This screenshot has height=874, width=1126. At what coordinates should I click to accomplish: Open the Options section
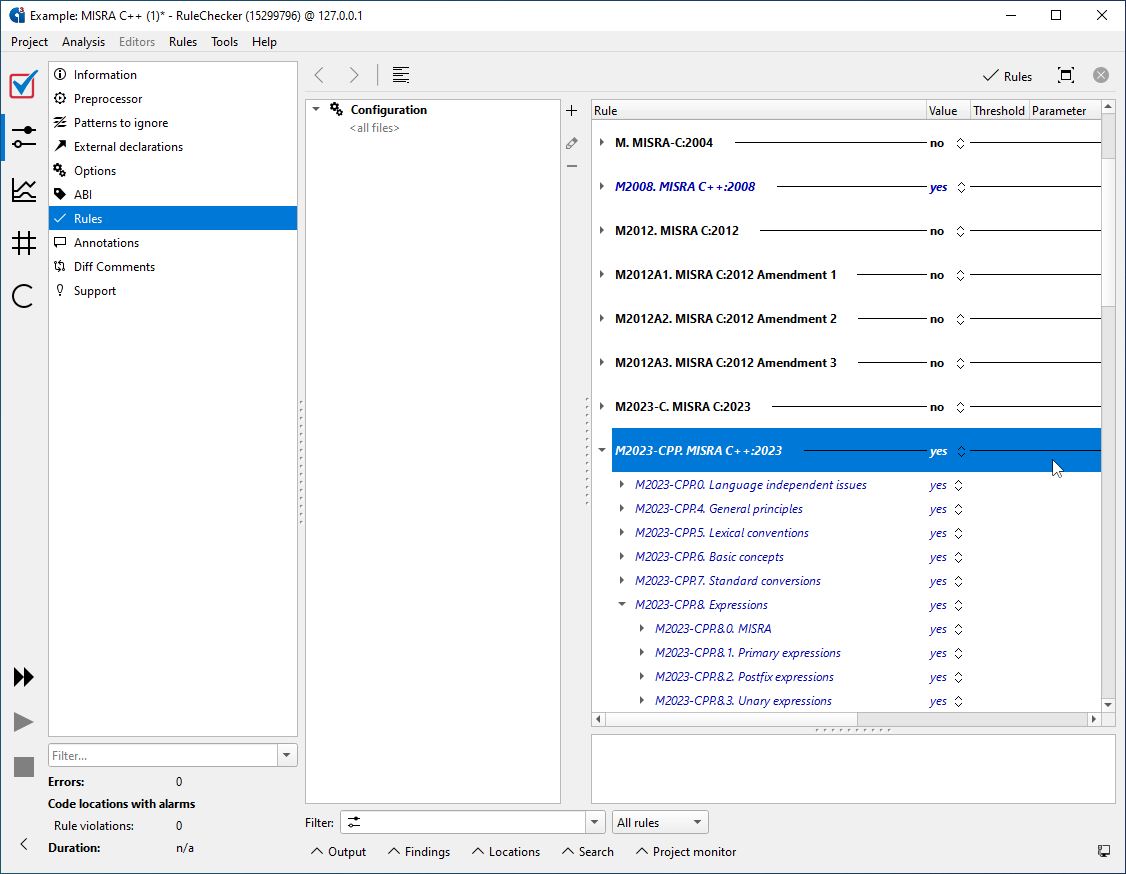pos(173,171)
